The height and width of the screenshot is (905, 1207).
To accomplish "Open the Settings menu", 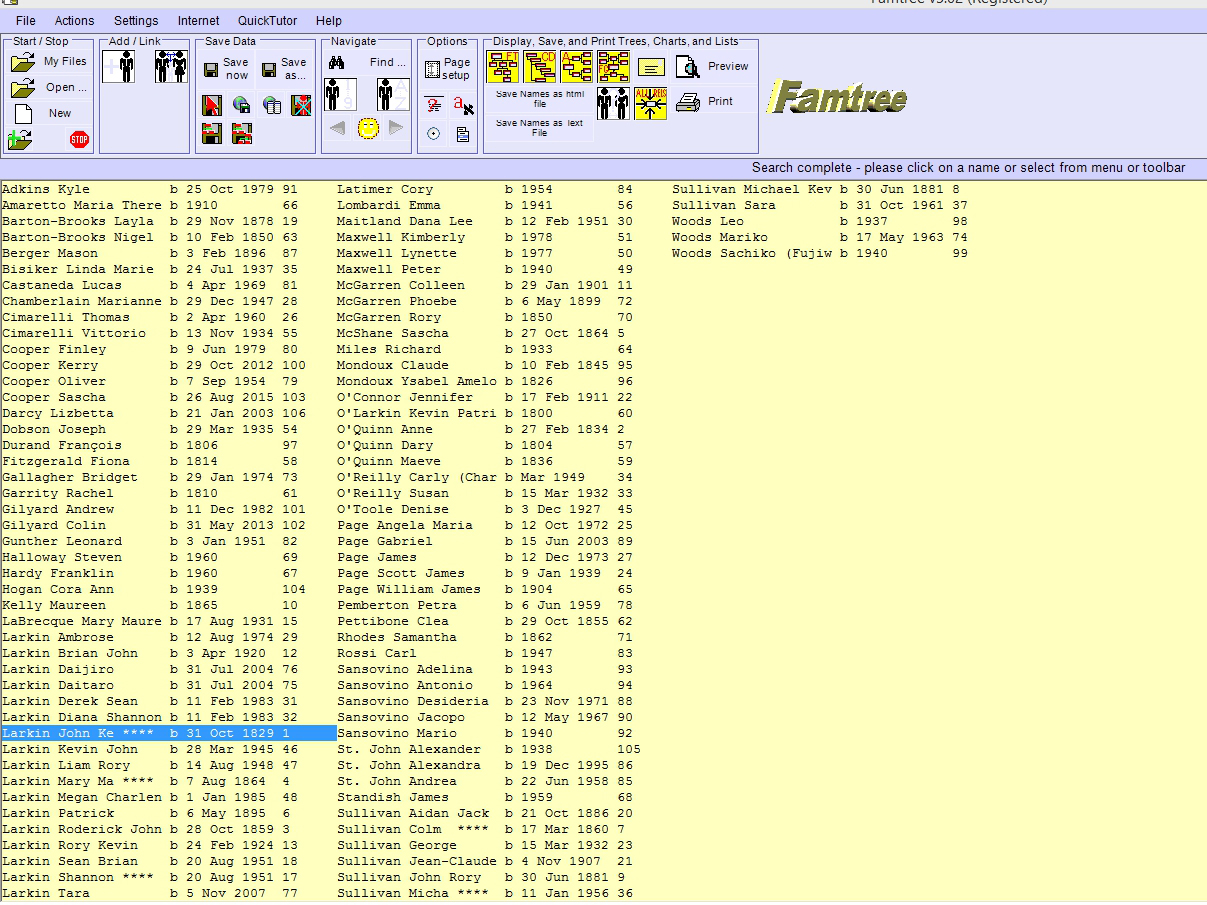I will coord(136,21).
